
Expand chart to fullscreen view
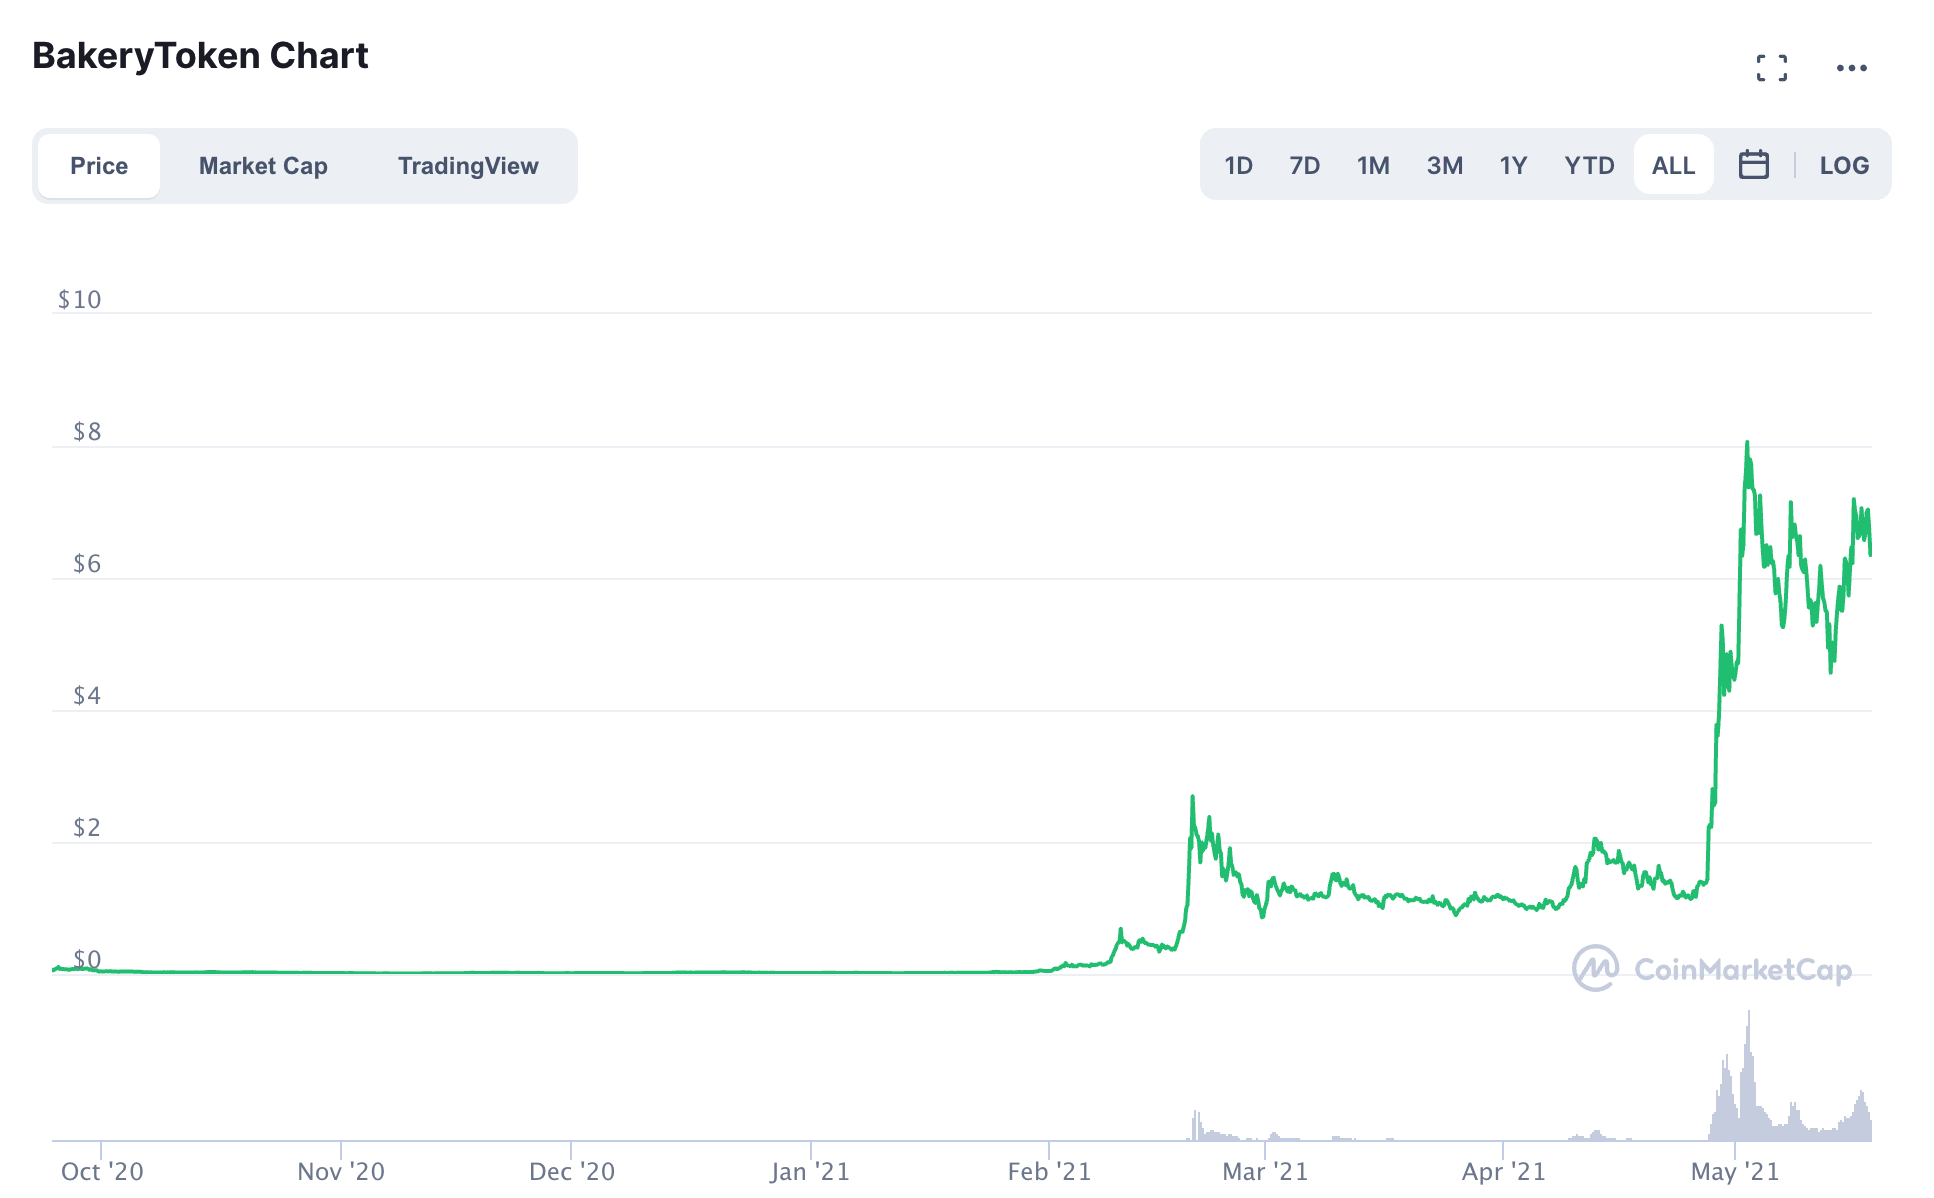[1771, 68]
